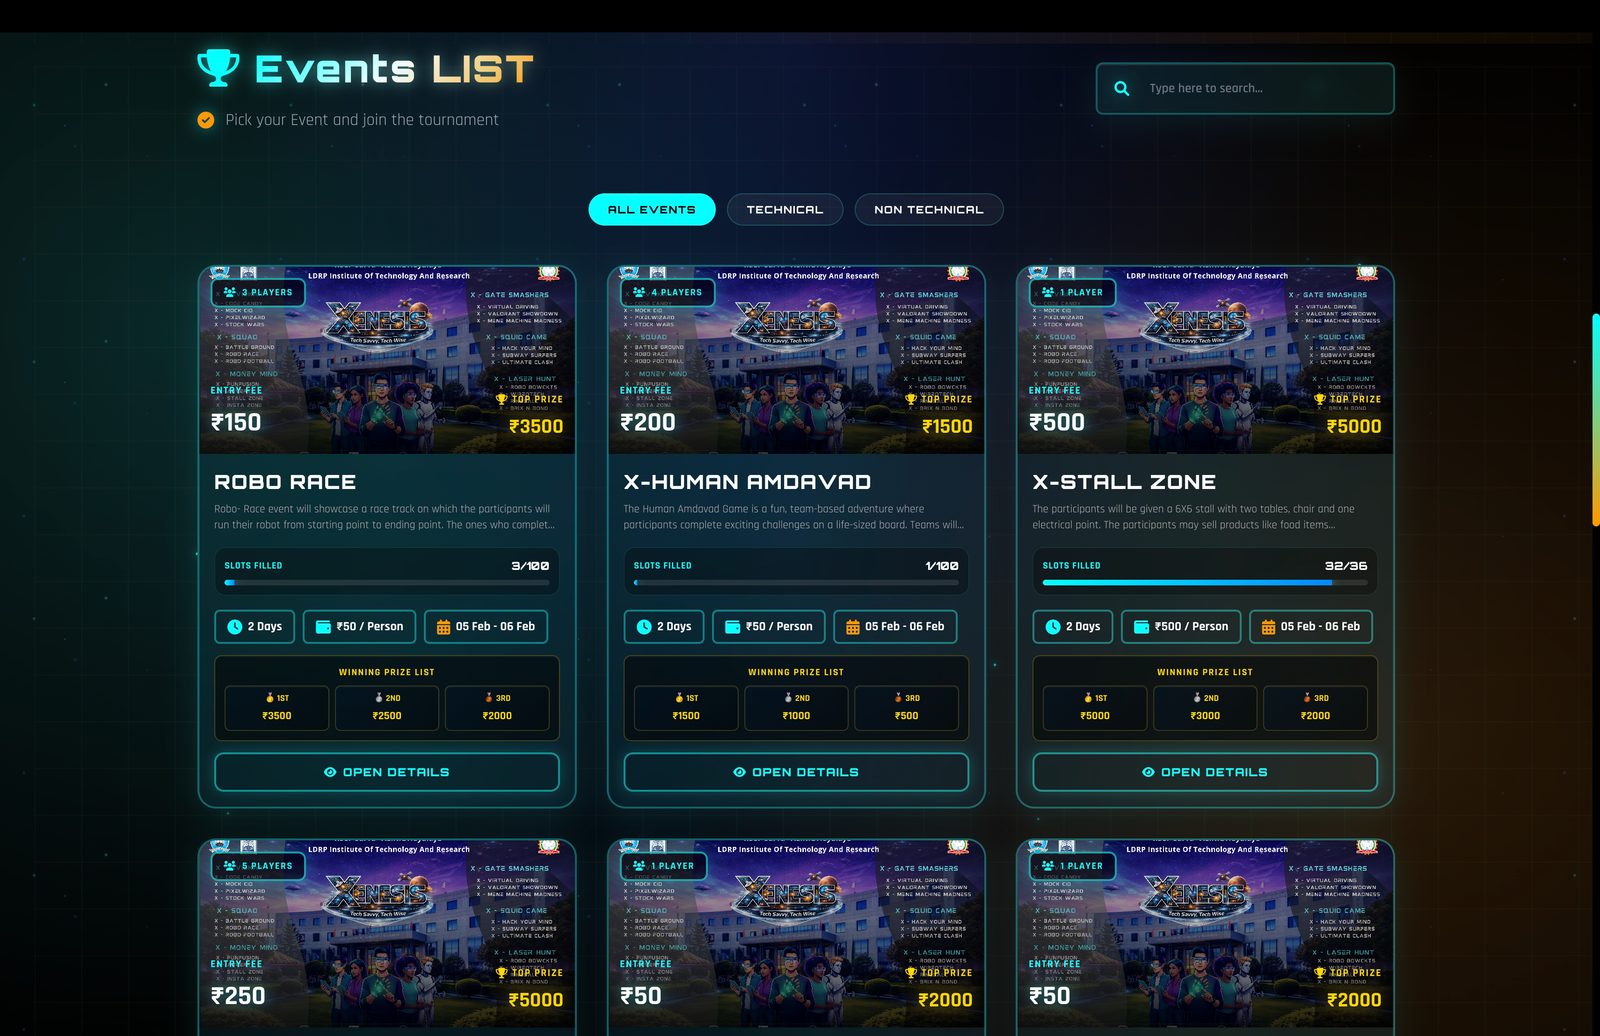Click wallet icon in Robo Race card
This screenshot has height=1036, width=1600.
pos(323,627)
